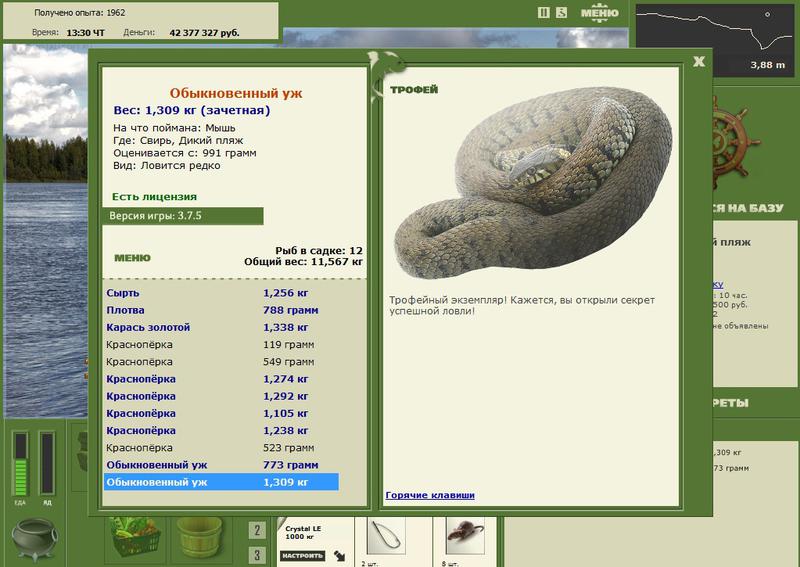
Task: Click the Crystal LE 1000 кг label
Action: pos(303,533)
